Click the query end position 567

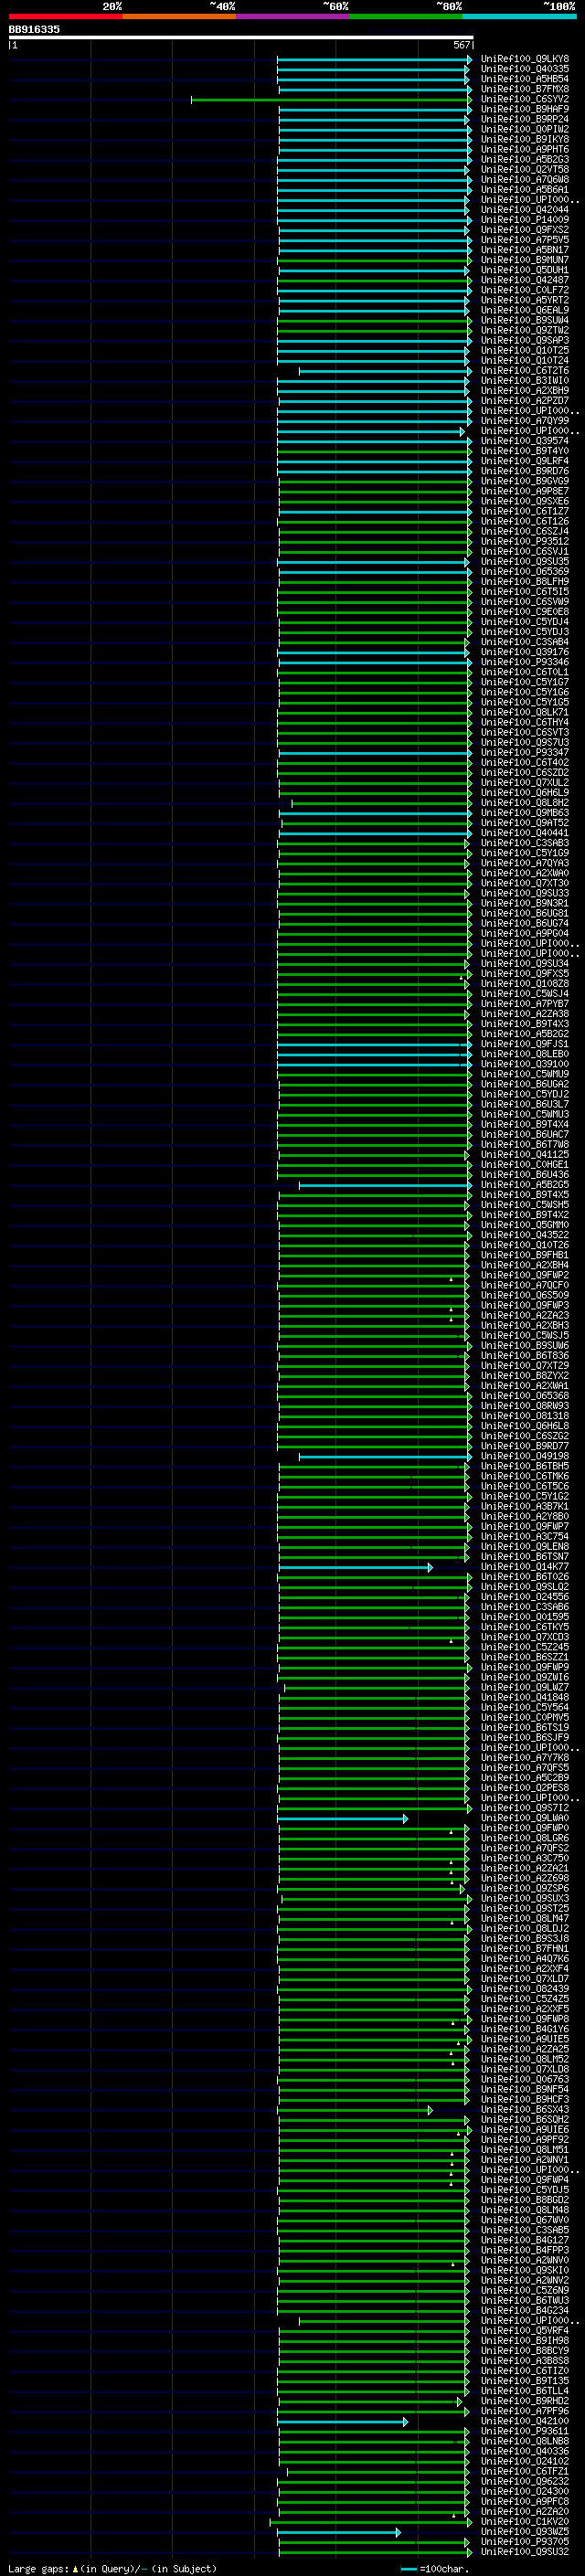tap(461, 45)
